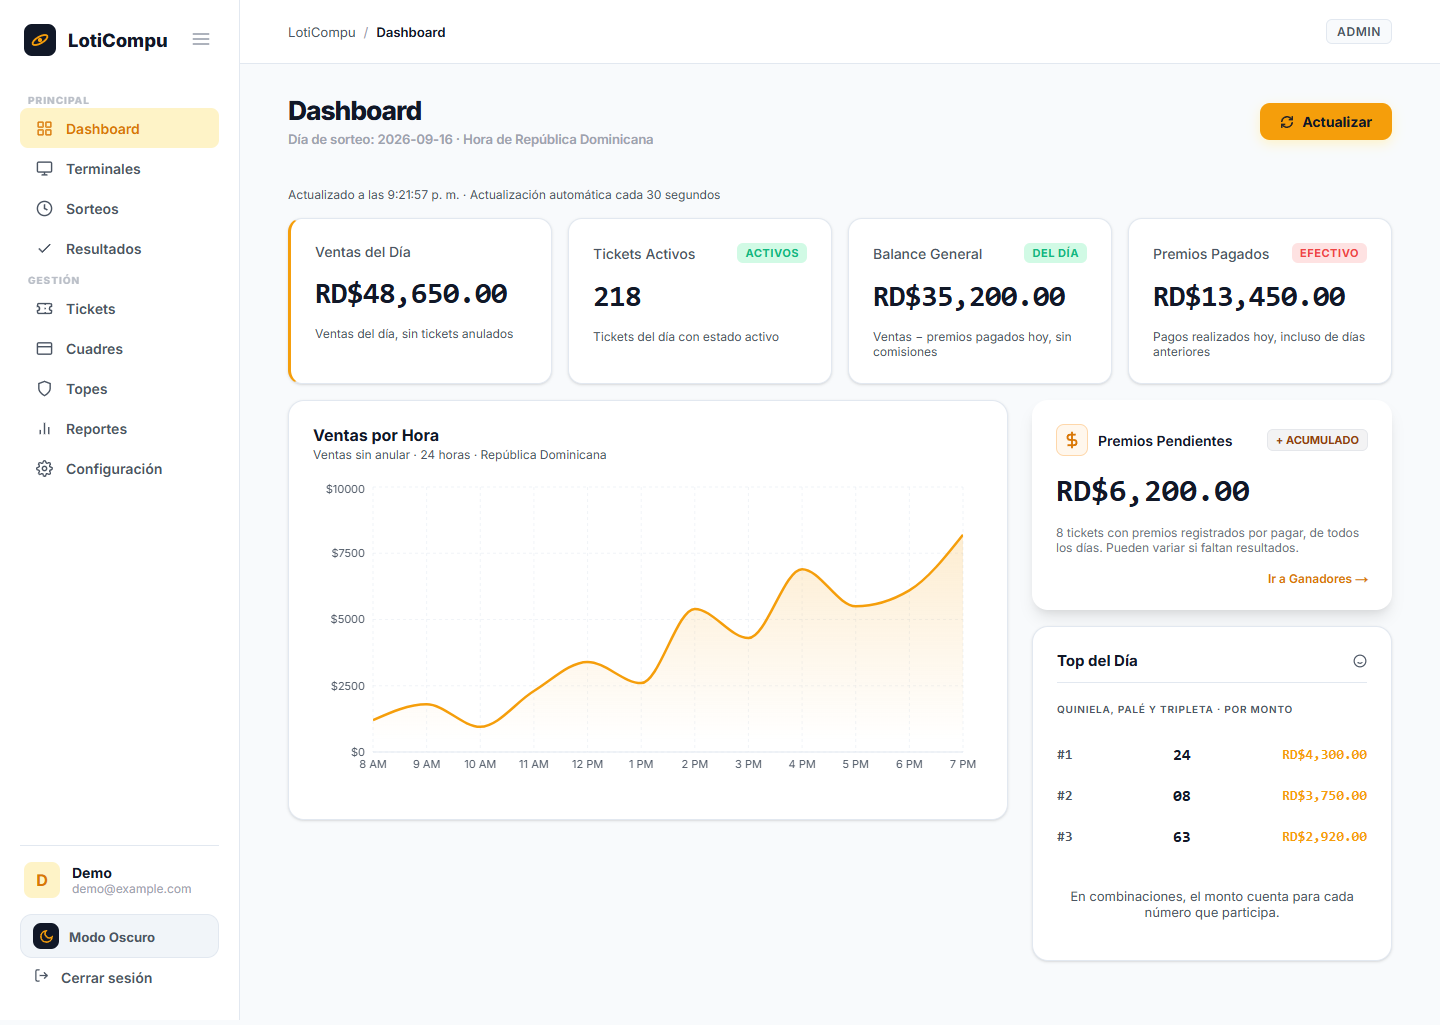Open Sorteos in the sidebar menu
Viewport: 1440px width, 1025px height.
119,208
